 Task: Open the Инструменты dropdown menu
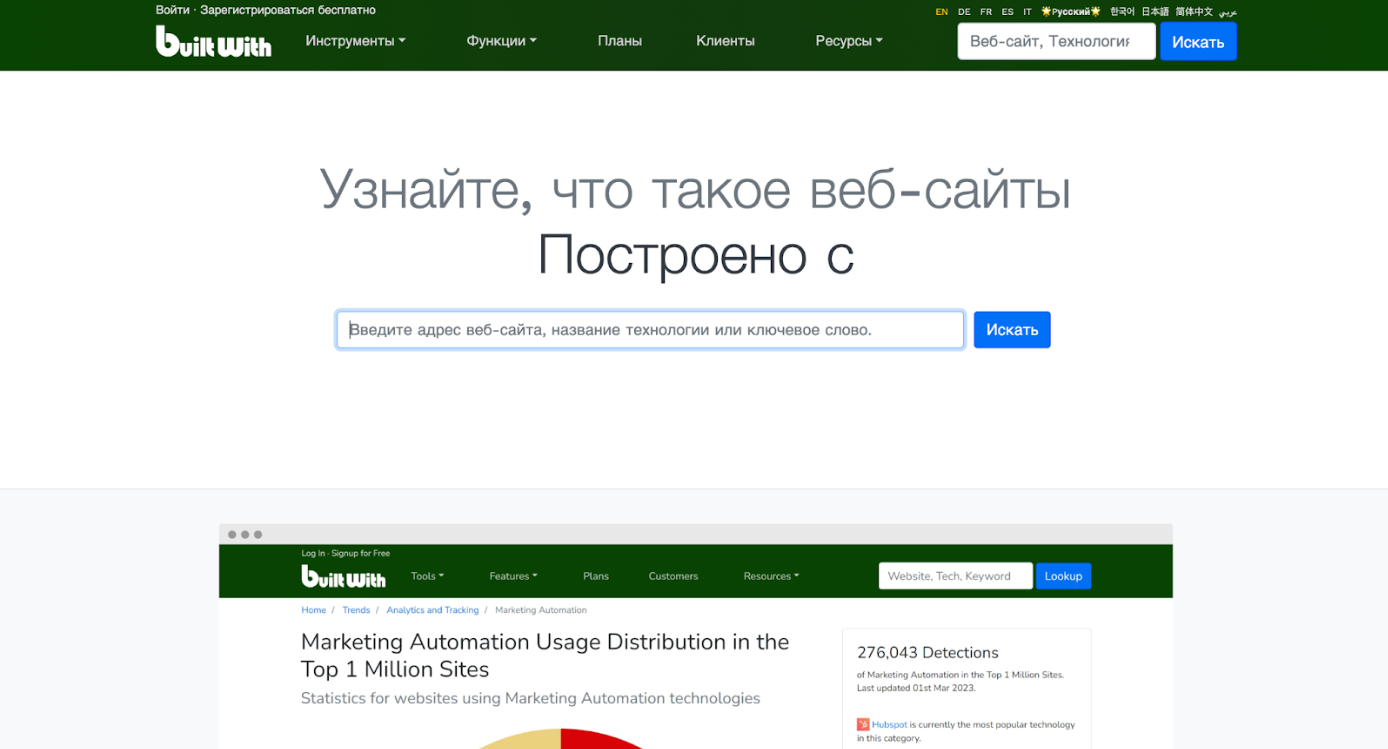coord(355,41)
